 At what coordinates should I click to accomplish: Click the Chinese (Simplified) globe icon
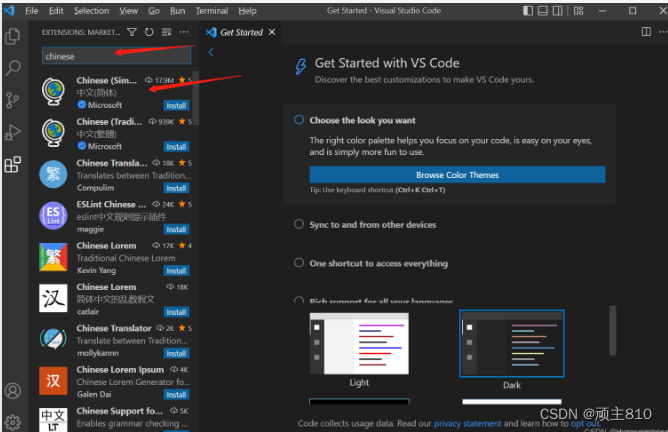click(53, 92)
